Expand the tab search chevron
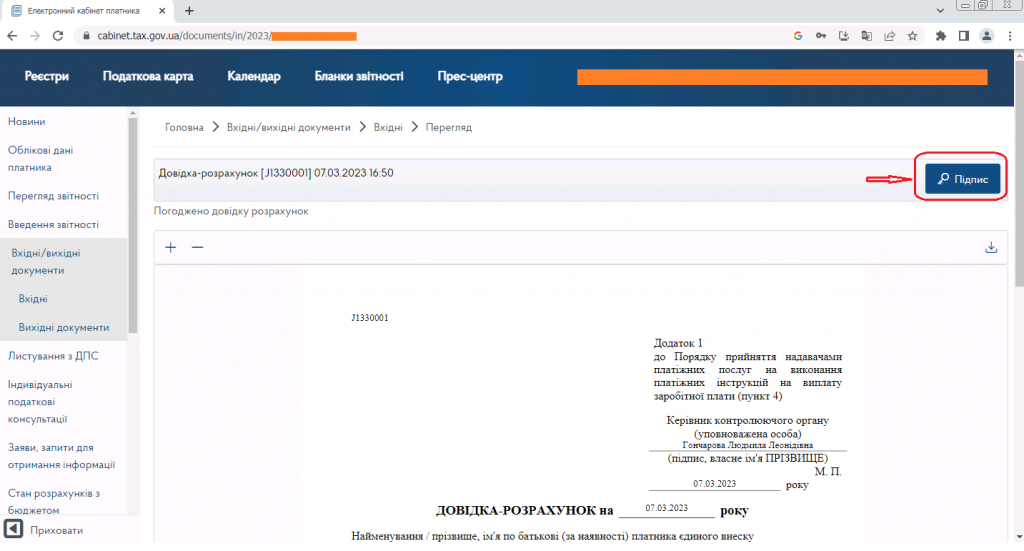Viewport: 1024px width, 551px height. click(x=940, y=10)
